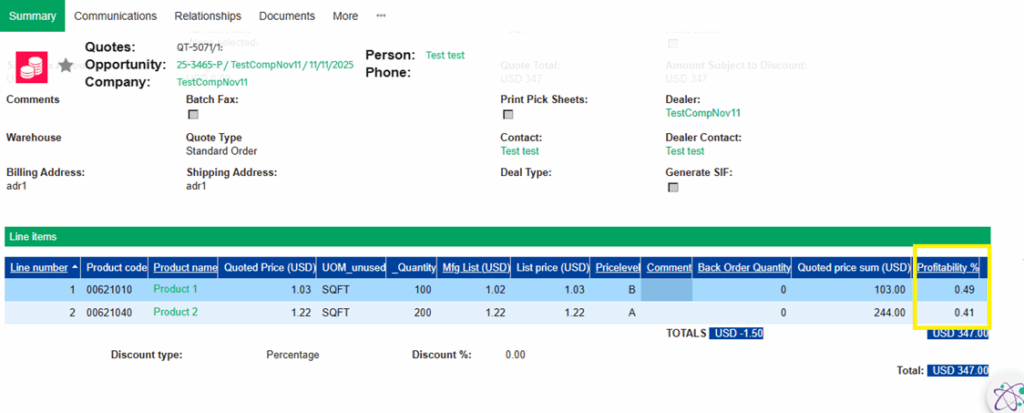Sort by Profitability % column header
This screenshot has width=1024, height=413.
(948, 268)
